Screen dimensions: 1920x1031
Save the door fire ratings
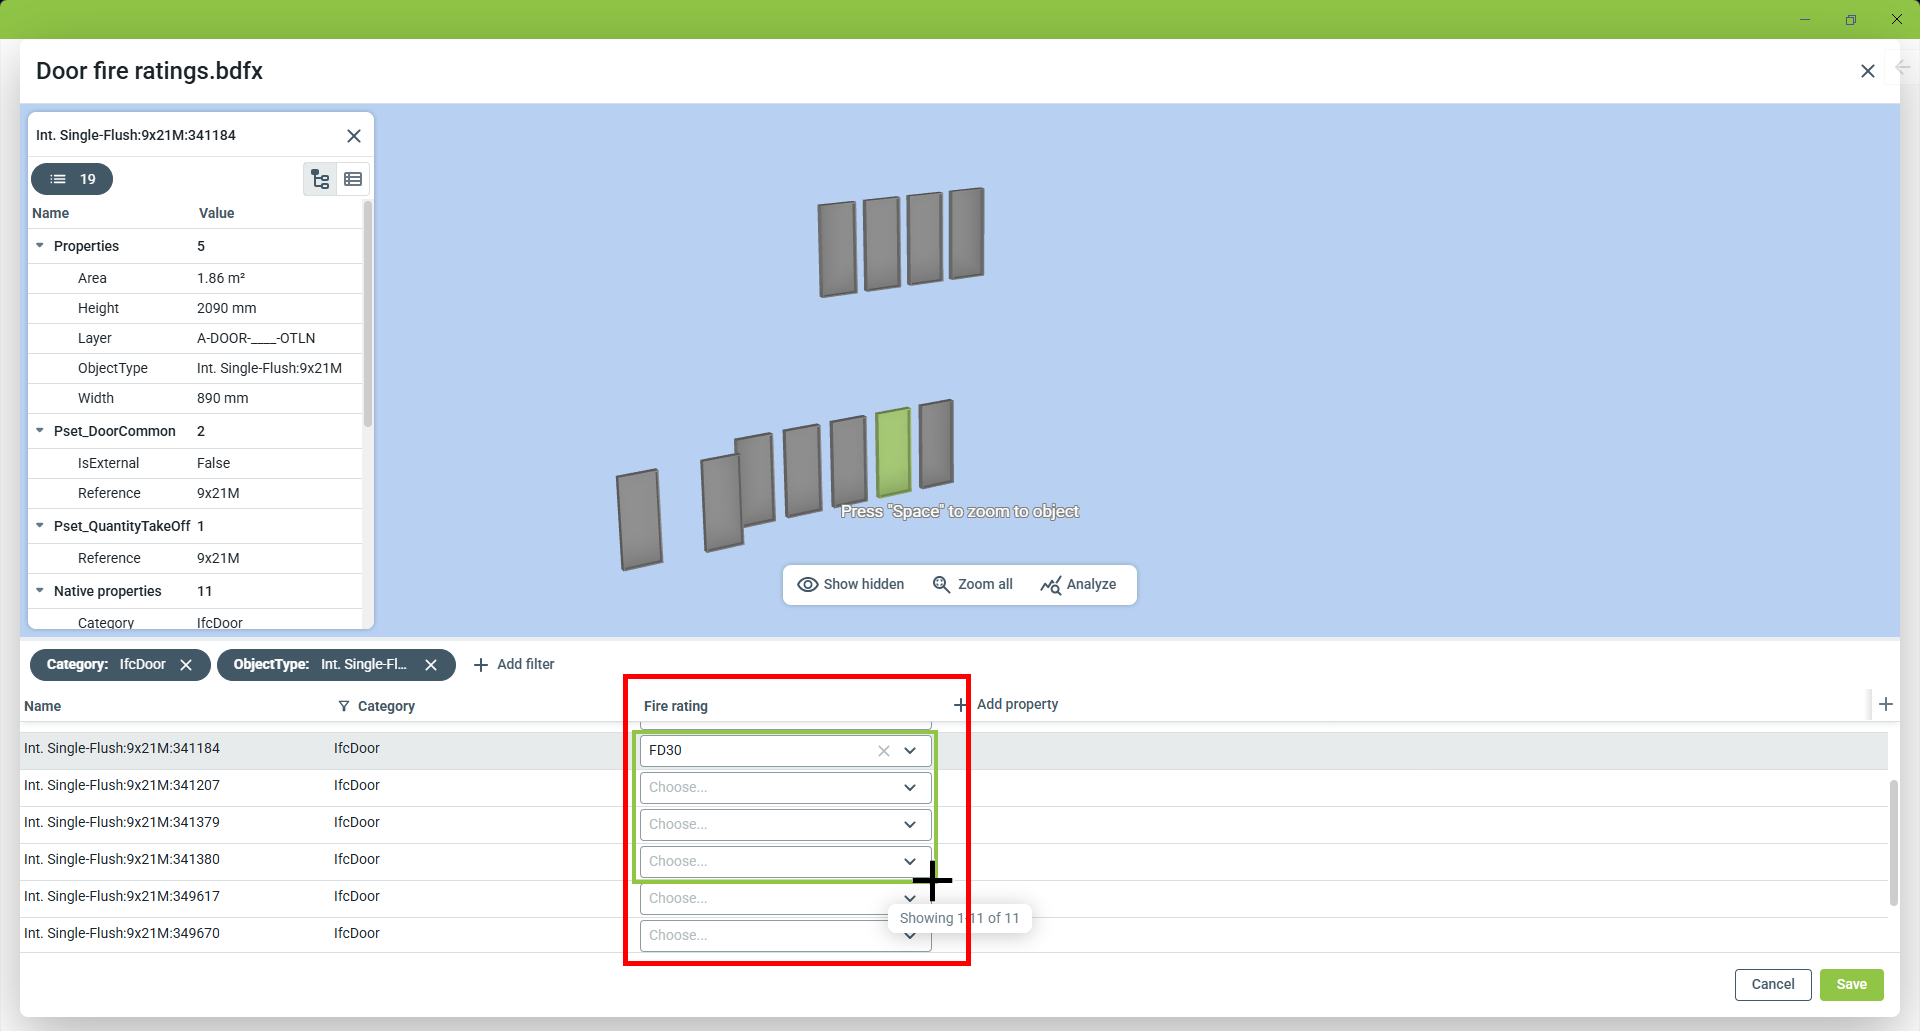[1851, 985]
